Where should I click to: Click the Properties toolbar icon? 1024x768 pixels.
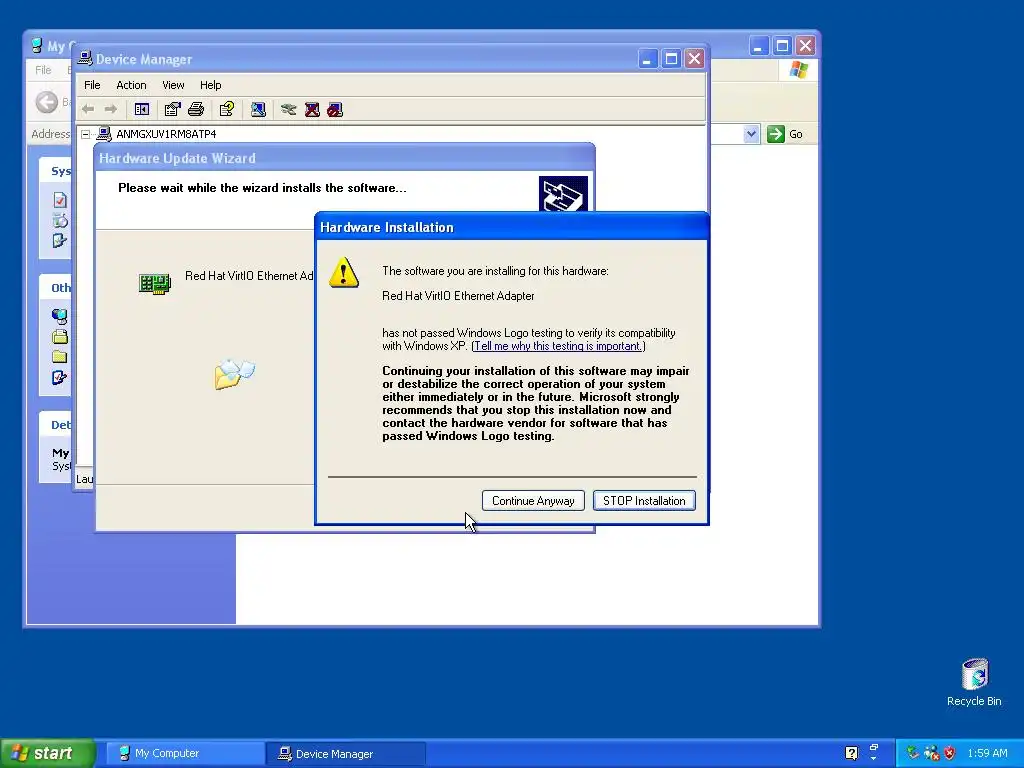[172, 109]
